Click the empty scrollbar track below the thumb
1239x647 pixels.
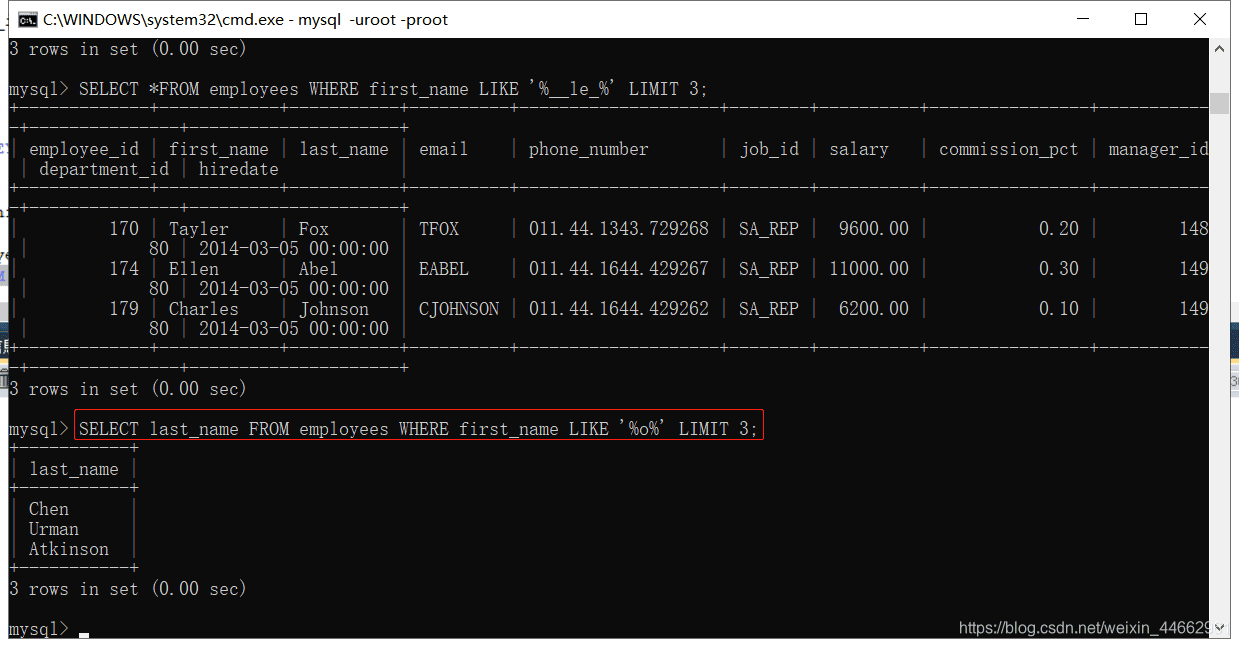[1219, 400]
